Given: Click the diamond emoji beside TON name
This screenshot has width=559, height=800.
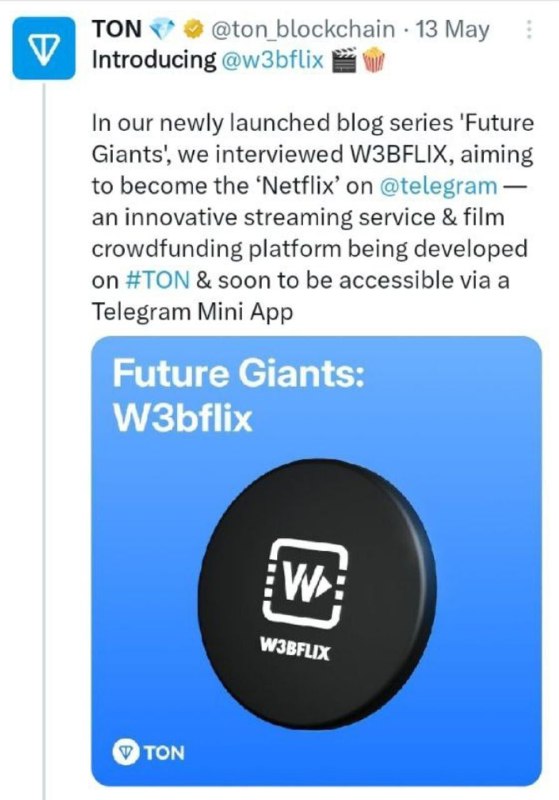Looking at the screenshot, I should [x=163, y=30].
